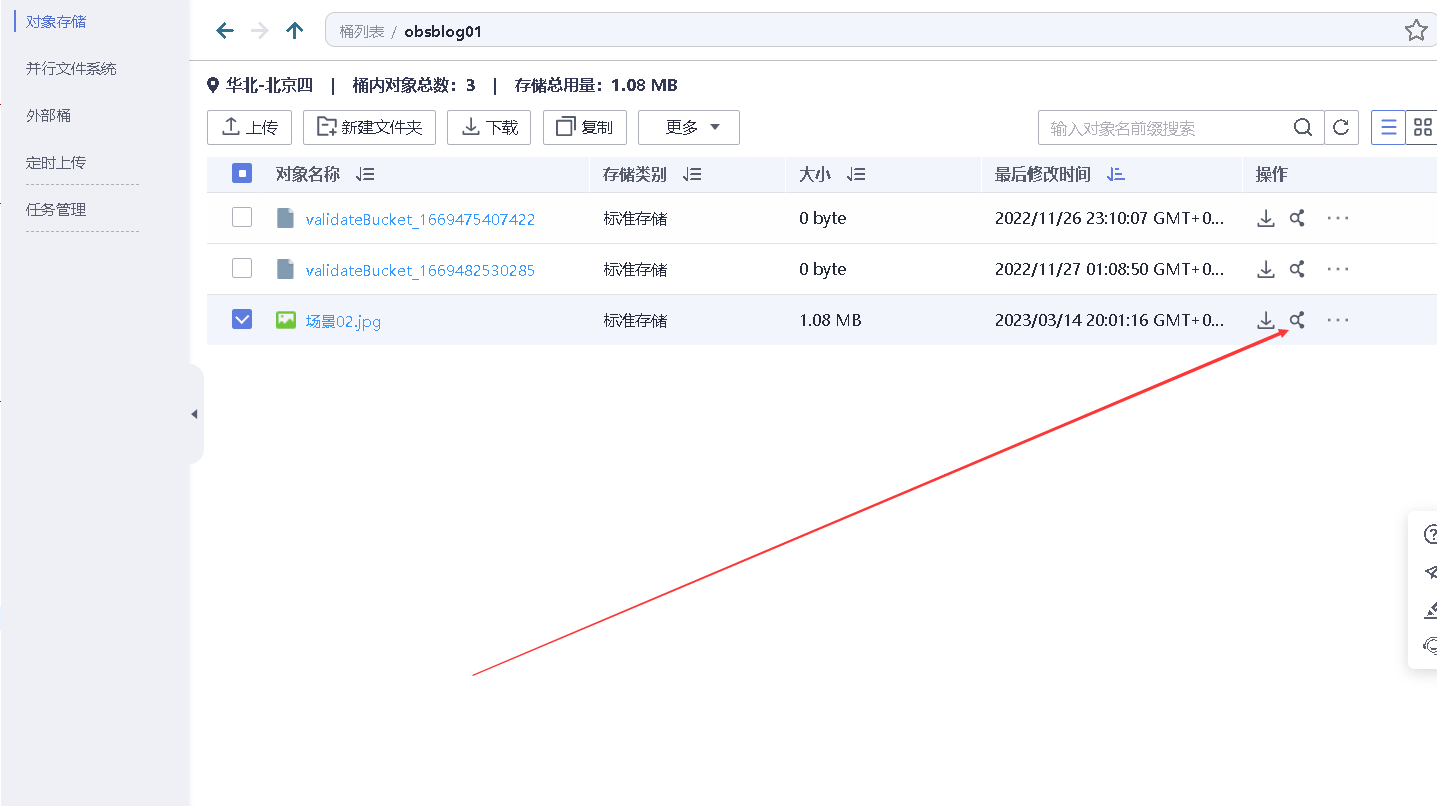
Task: Click the 华北-北京四 location pin icon
Action: click(x=213, y=85)
